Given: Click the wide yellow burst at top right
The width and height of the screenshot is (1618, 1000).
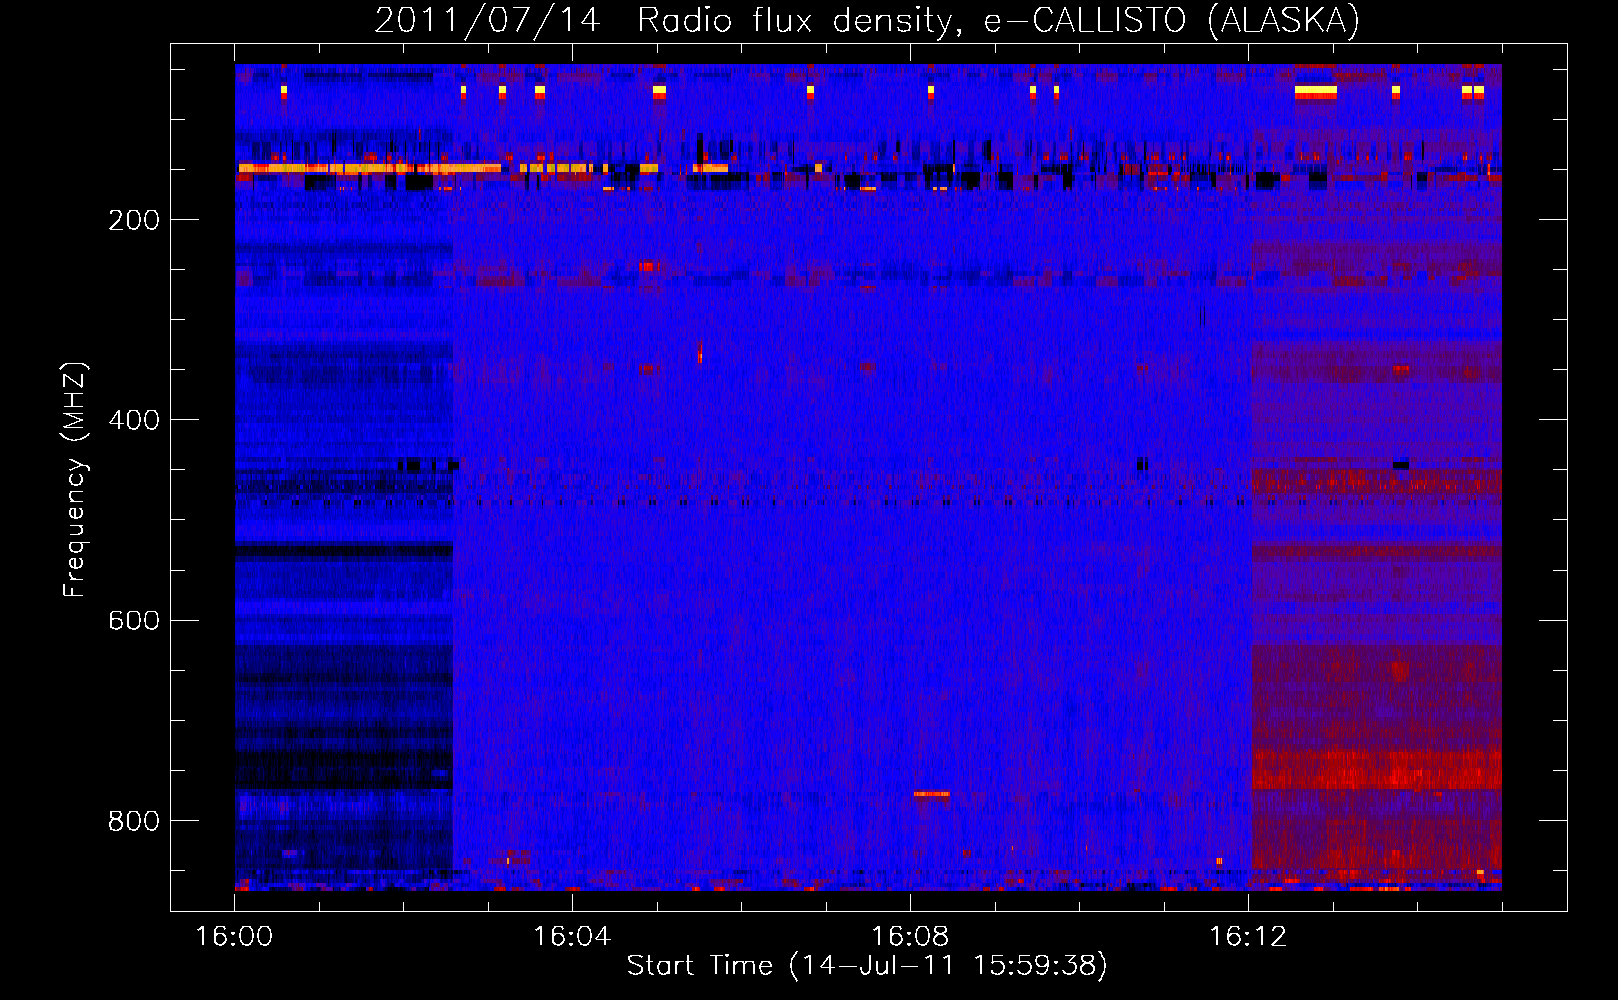Looking at the screenshot, I should 1316,92.
